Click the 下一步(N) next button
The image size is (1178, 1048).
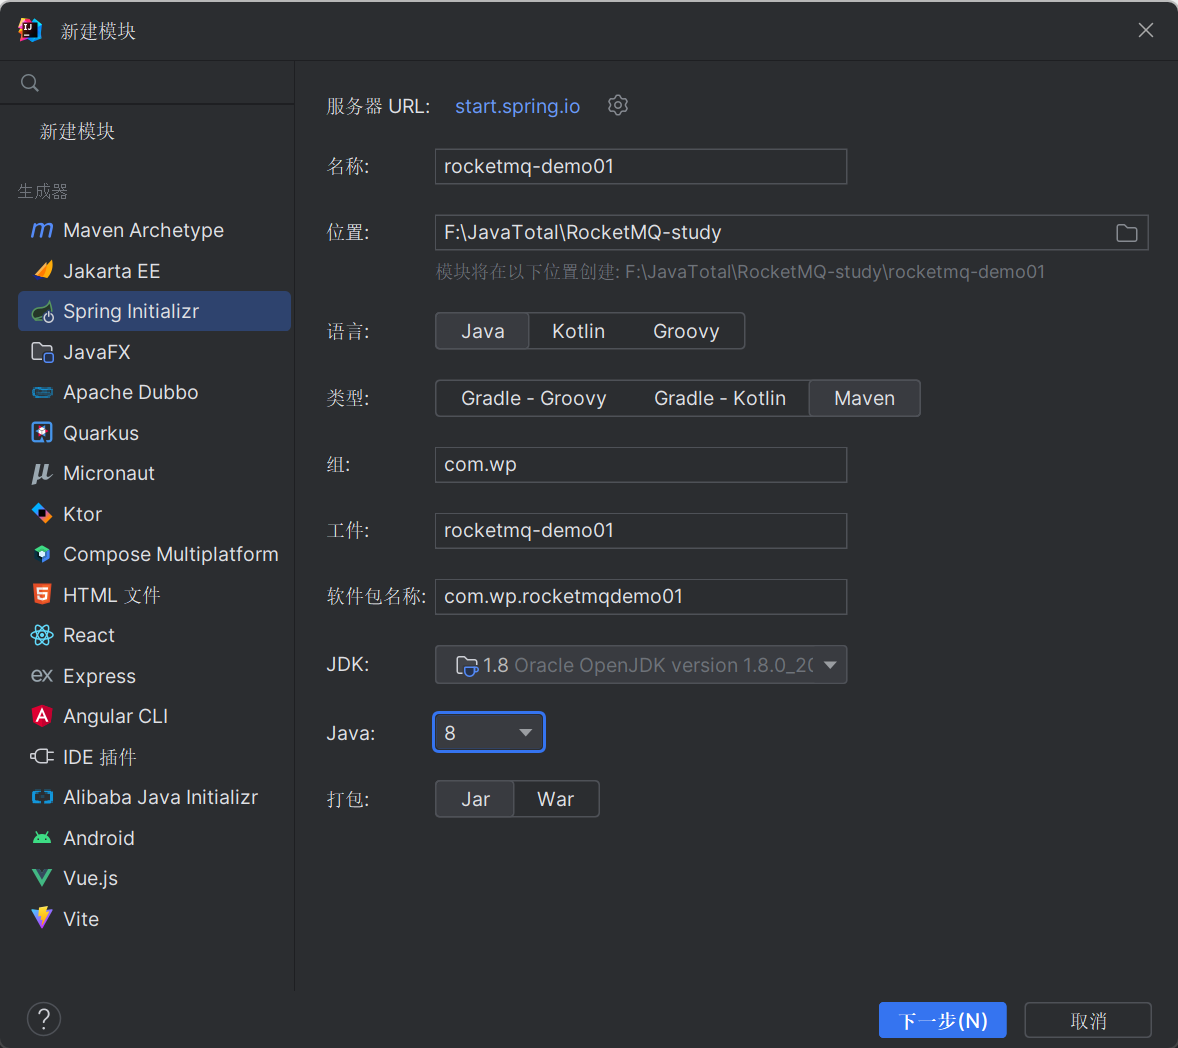point(942,1020)
